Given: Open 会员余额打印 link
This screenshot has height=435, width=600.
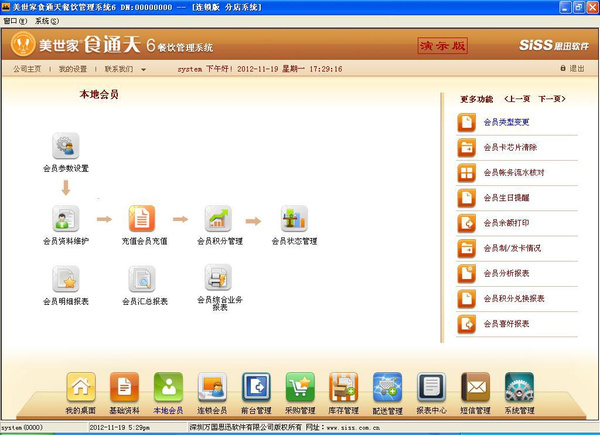Looking at the screenshot, I should pyautogui.click(x=506, y=223).
